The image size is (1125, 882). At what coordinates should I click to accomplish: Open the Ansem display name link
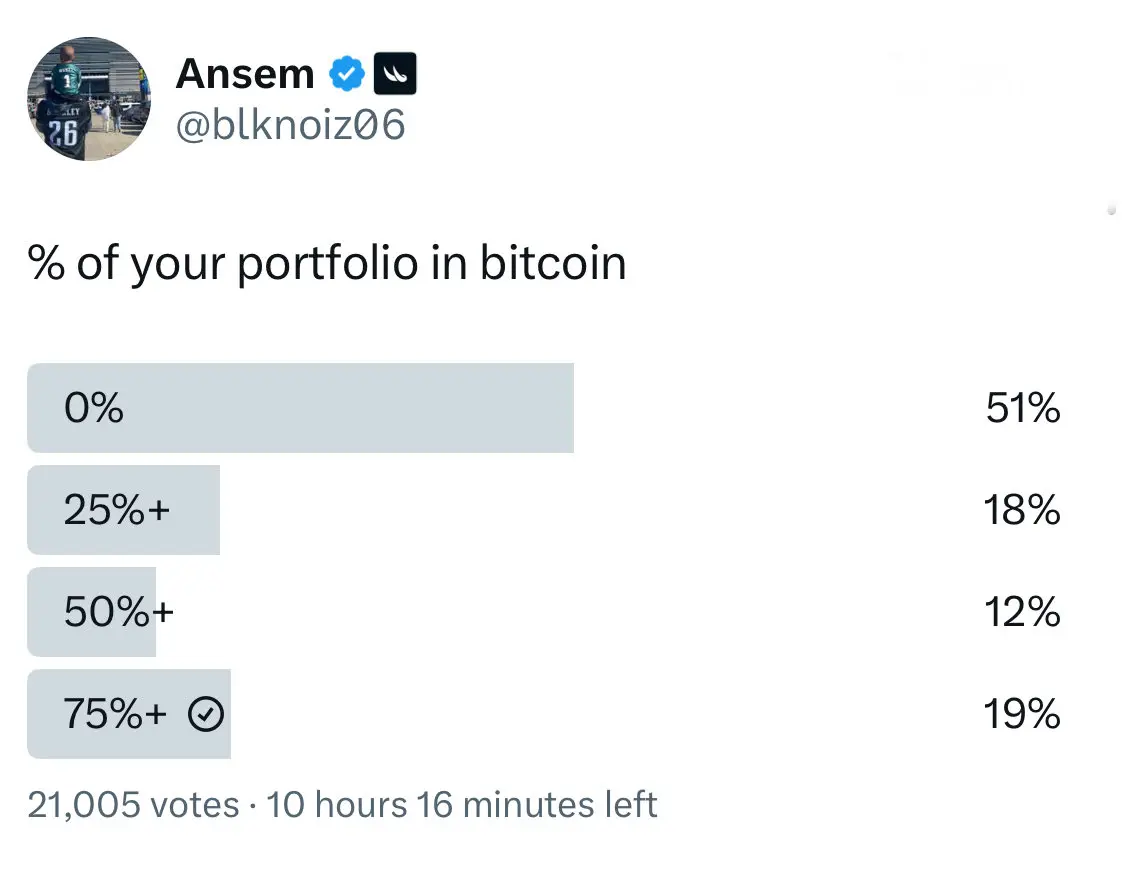point(245,73)
